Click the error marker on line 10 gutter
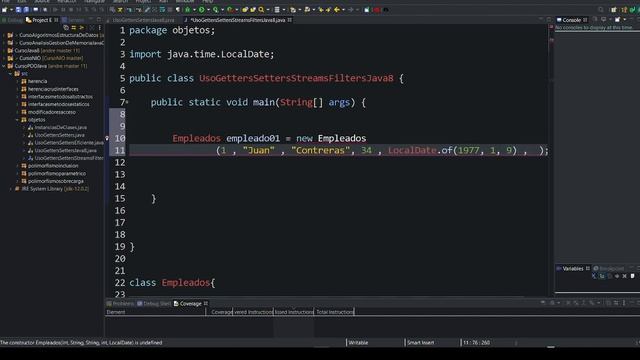 pyautogui.click(x=107, y=138)
